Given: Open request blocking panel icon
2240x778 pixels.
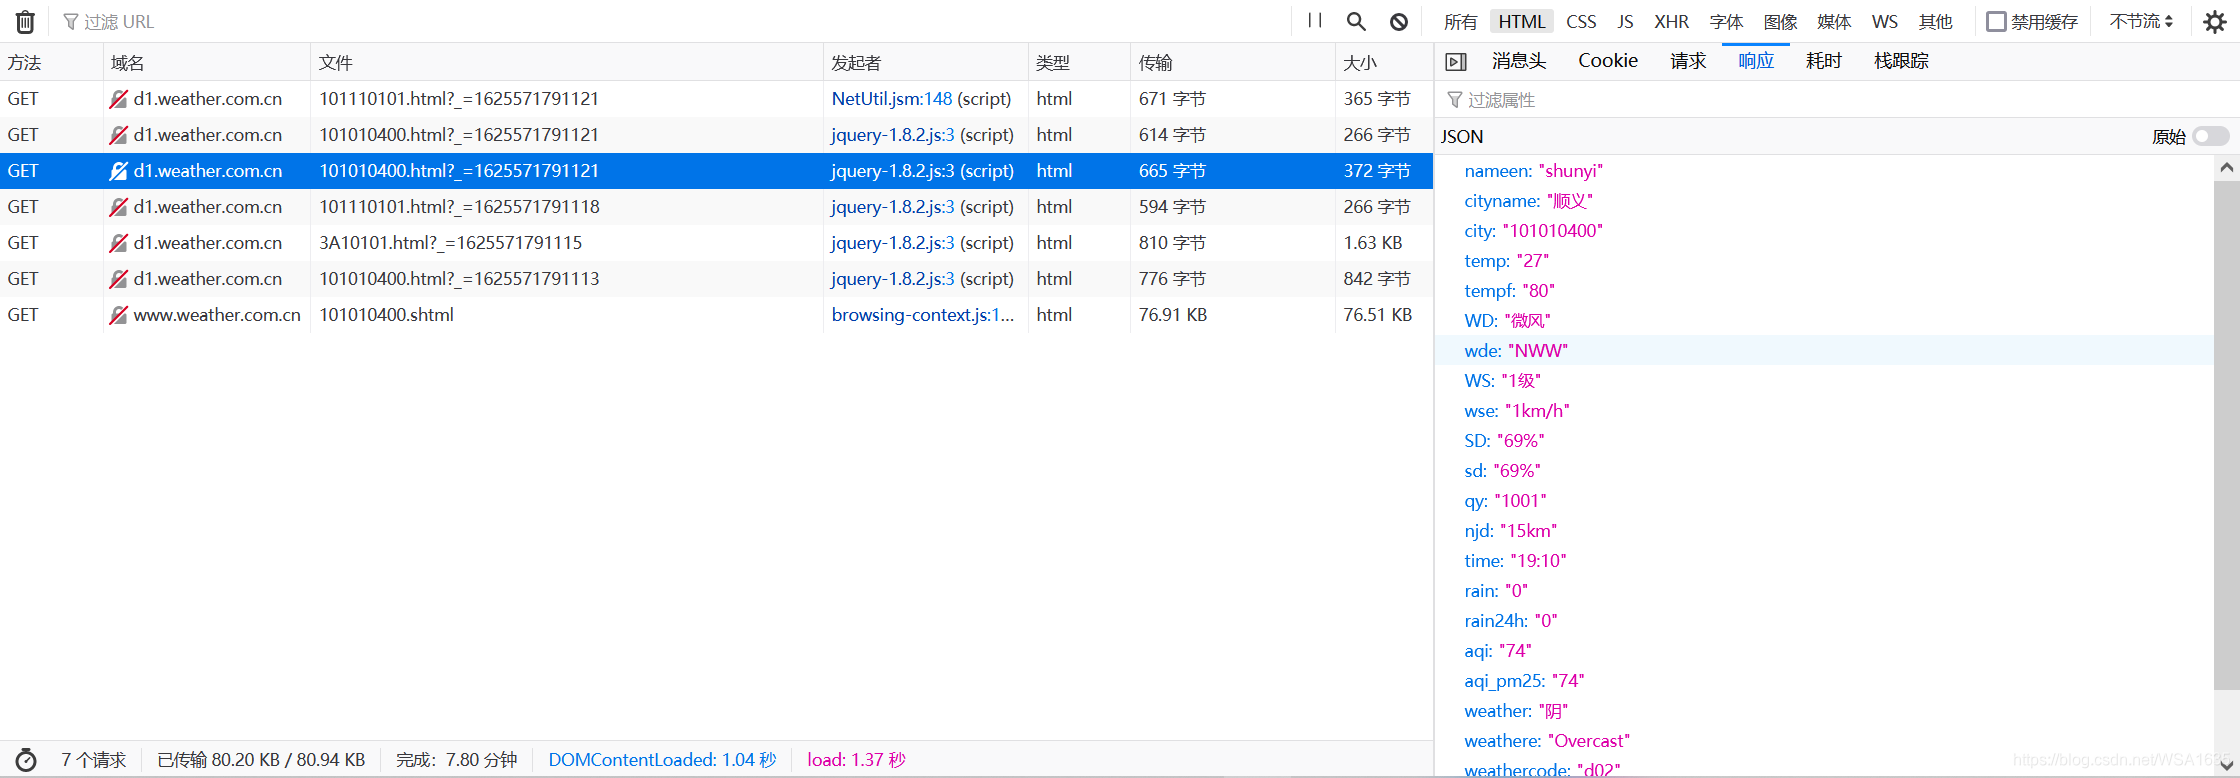Looking at the screenshot, I should (x=1399, y=21).
